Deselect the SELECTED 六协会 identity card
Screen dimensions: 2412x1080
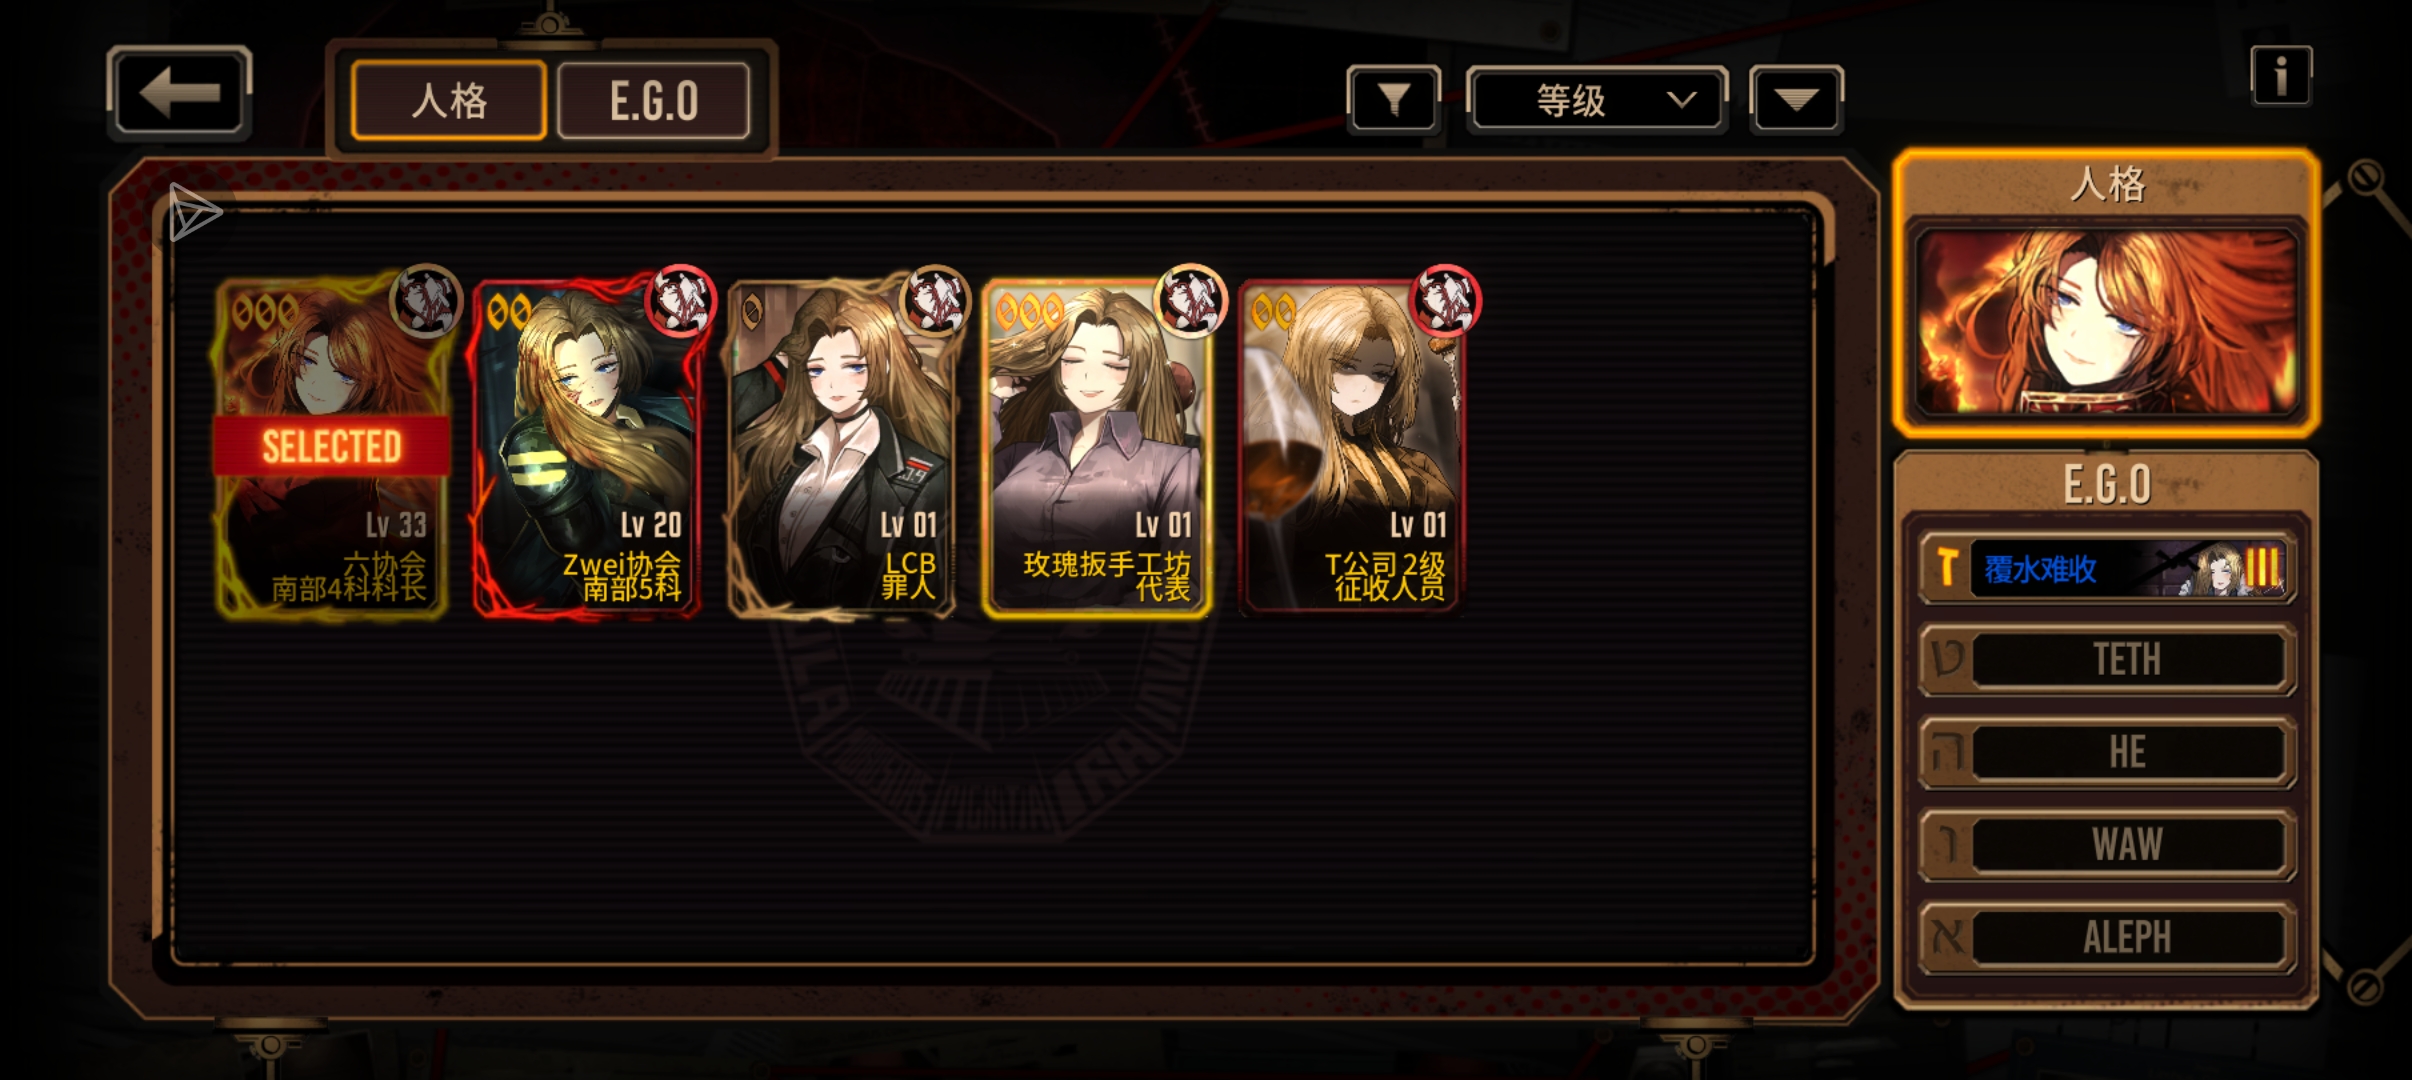pos(331,446)
